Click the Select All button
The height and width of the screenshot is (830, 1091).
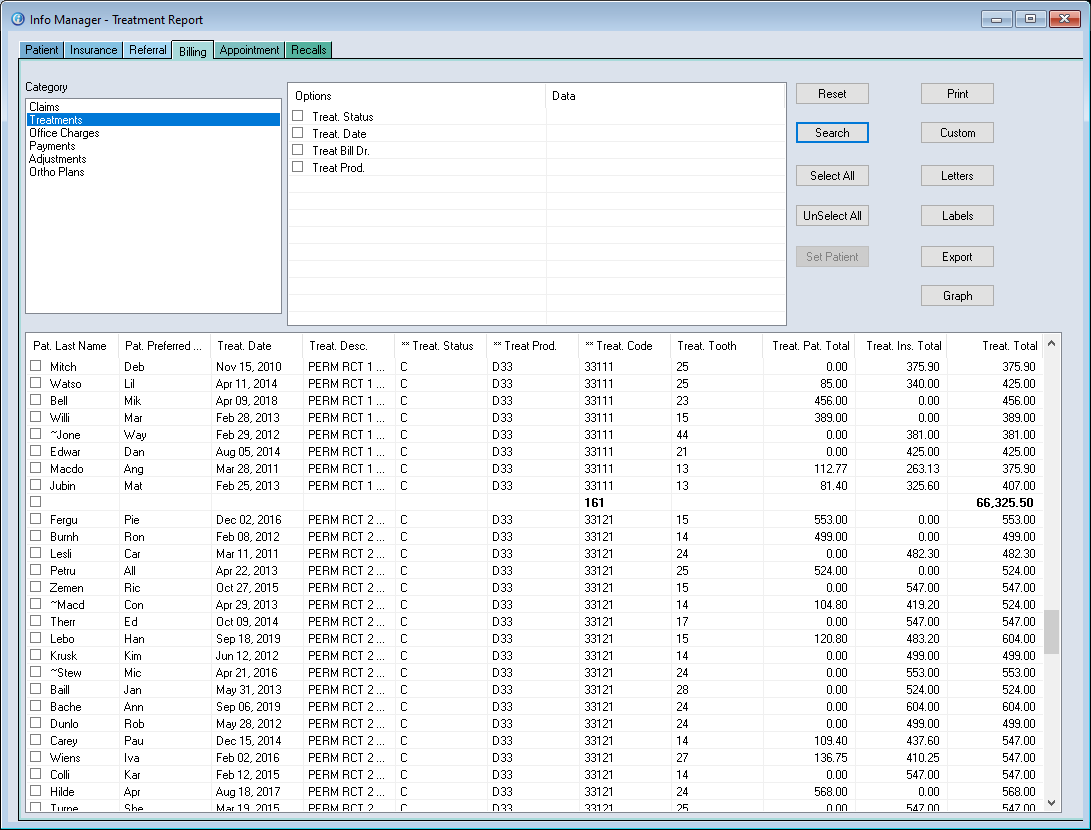[x=832, y=176]
